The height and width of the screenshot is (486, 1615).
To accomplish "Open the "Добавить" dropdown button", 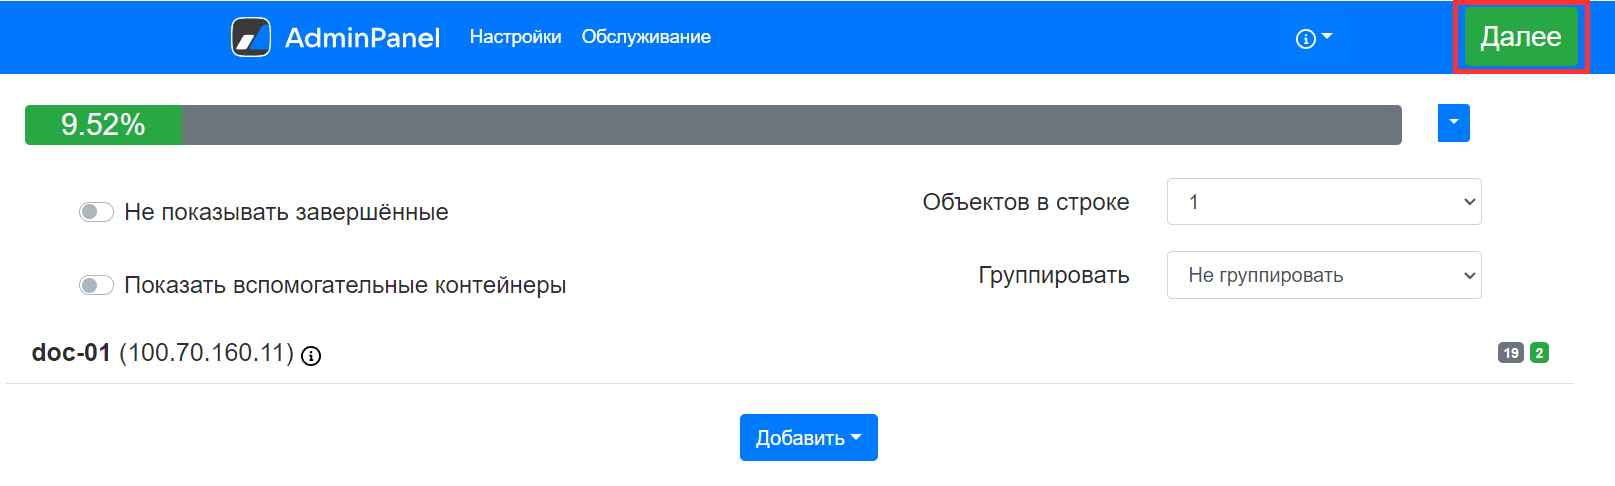I will (x=808, y=438).
